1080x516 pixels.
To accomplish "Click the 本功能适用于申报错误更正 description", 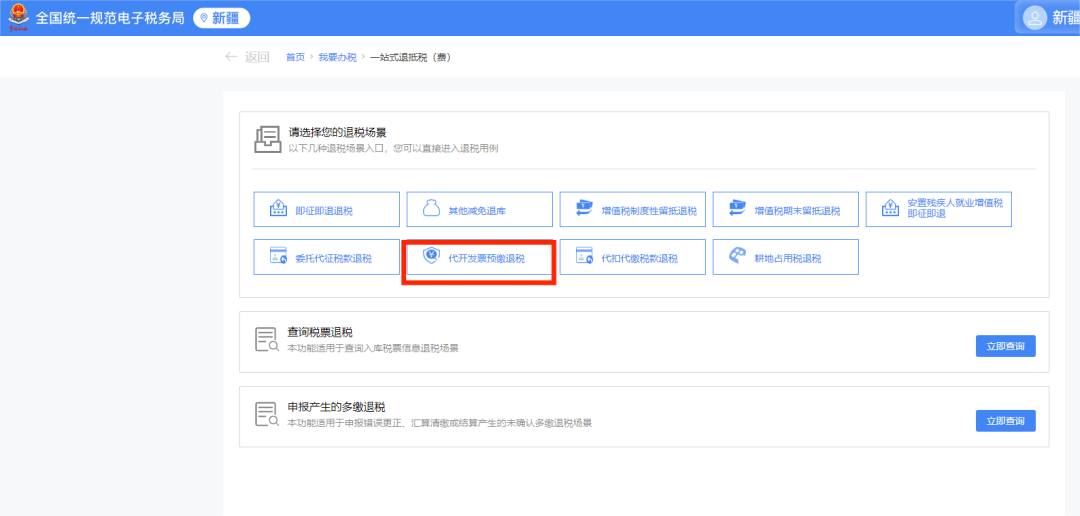I will [x=439, y=422].
